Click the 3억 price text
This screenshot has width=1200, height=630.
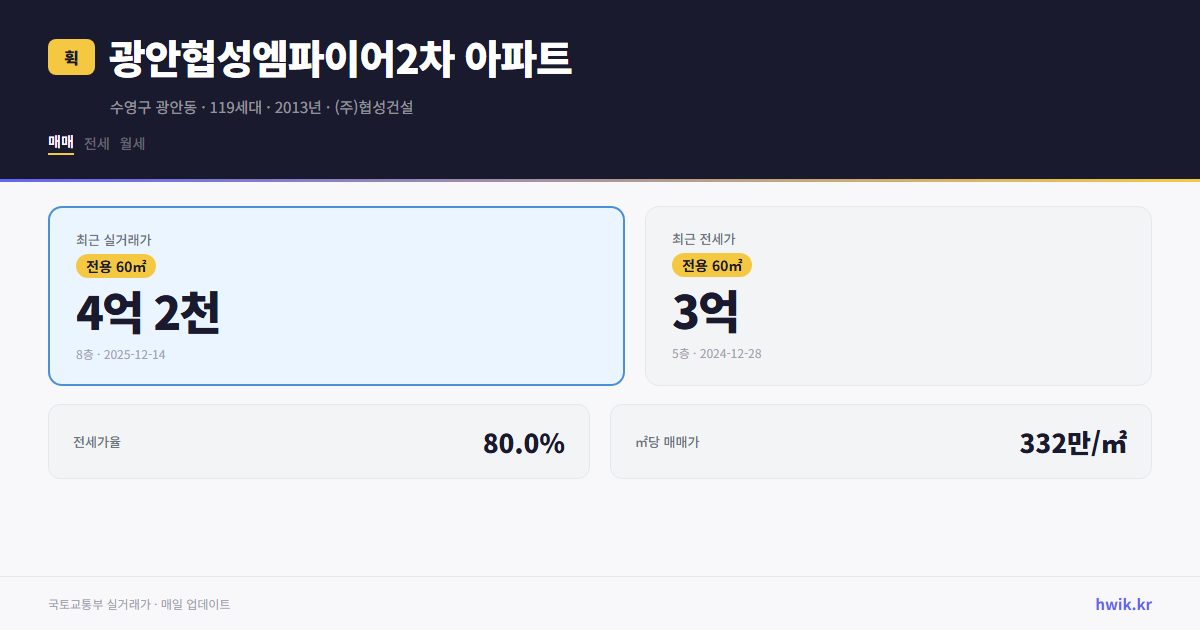(706, 311)
